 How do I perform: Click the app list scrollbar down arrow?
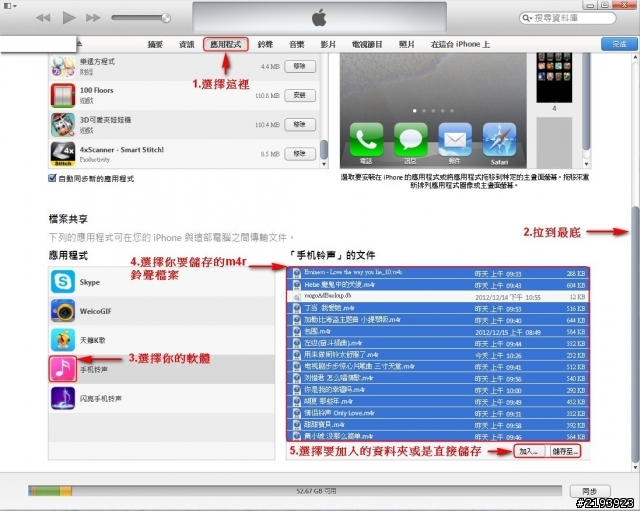coord(324,164)
